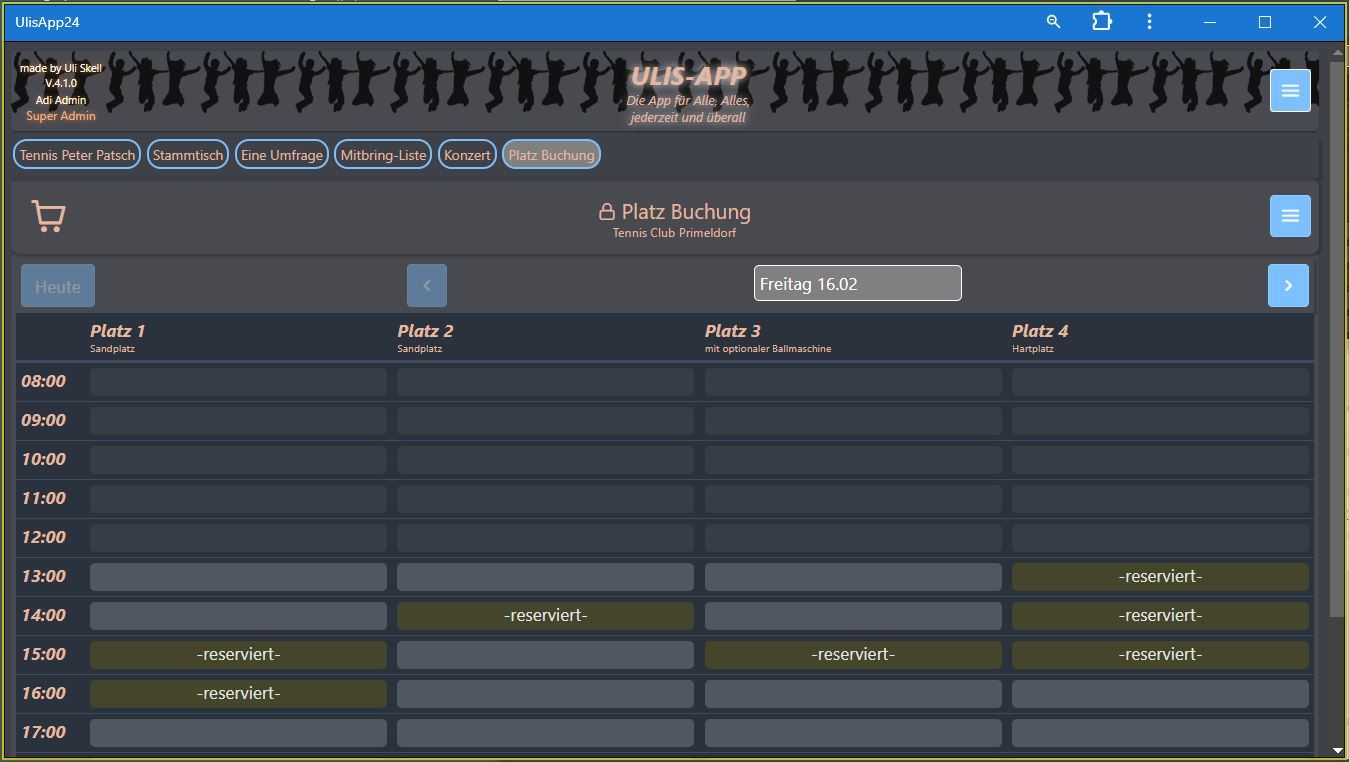Go to previous day with left chevron

click(x=427, y=286)
